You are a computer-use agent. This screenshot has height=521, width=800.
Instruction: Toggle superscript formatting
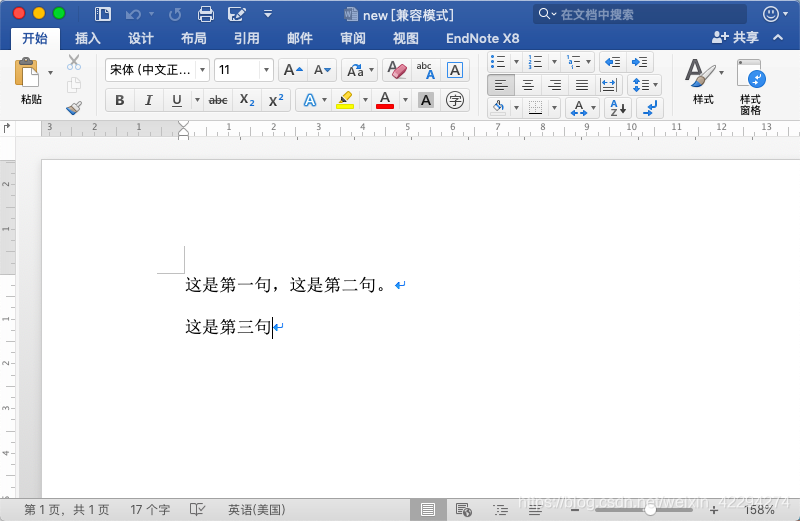(x=276, y=101)
